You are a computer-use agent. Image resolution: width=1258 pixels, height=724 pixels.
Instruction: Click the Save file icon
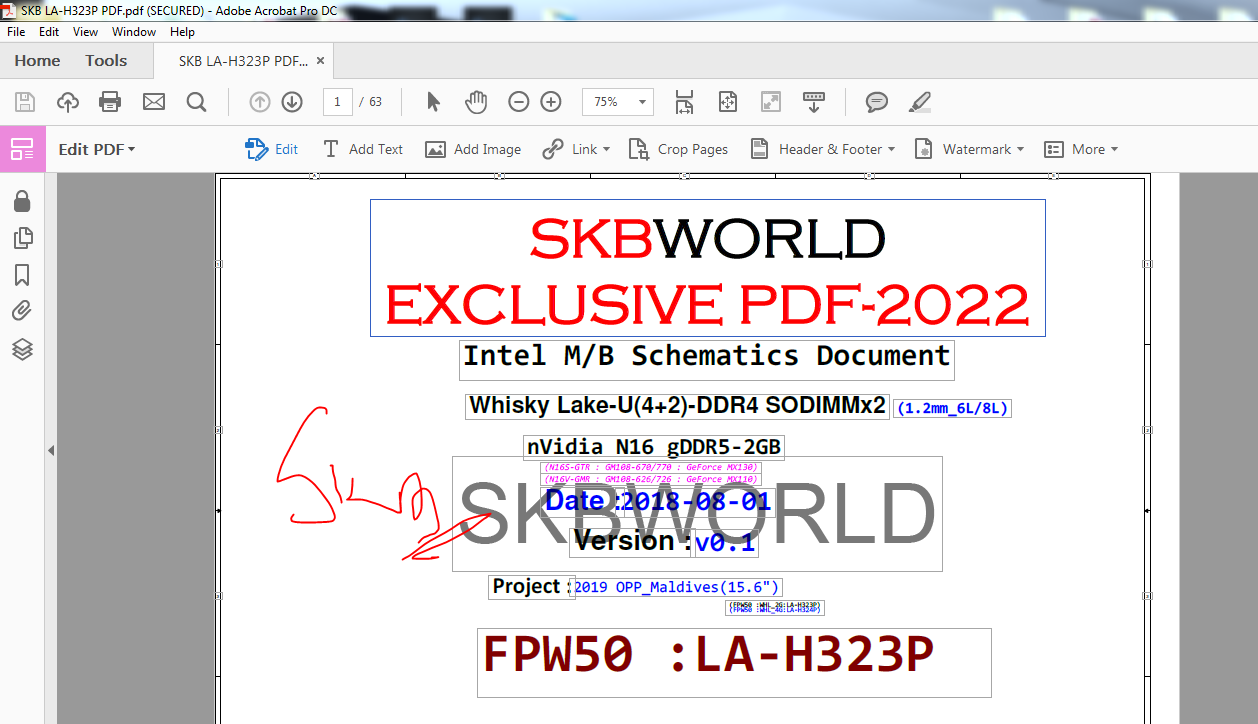25,101
